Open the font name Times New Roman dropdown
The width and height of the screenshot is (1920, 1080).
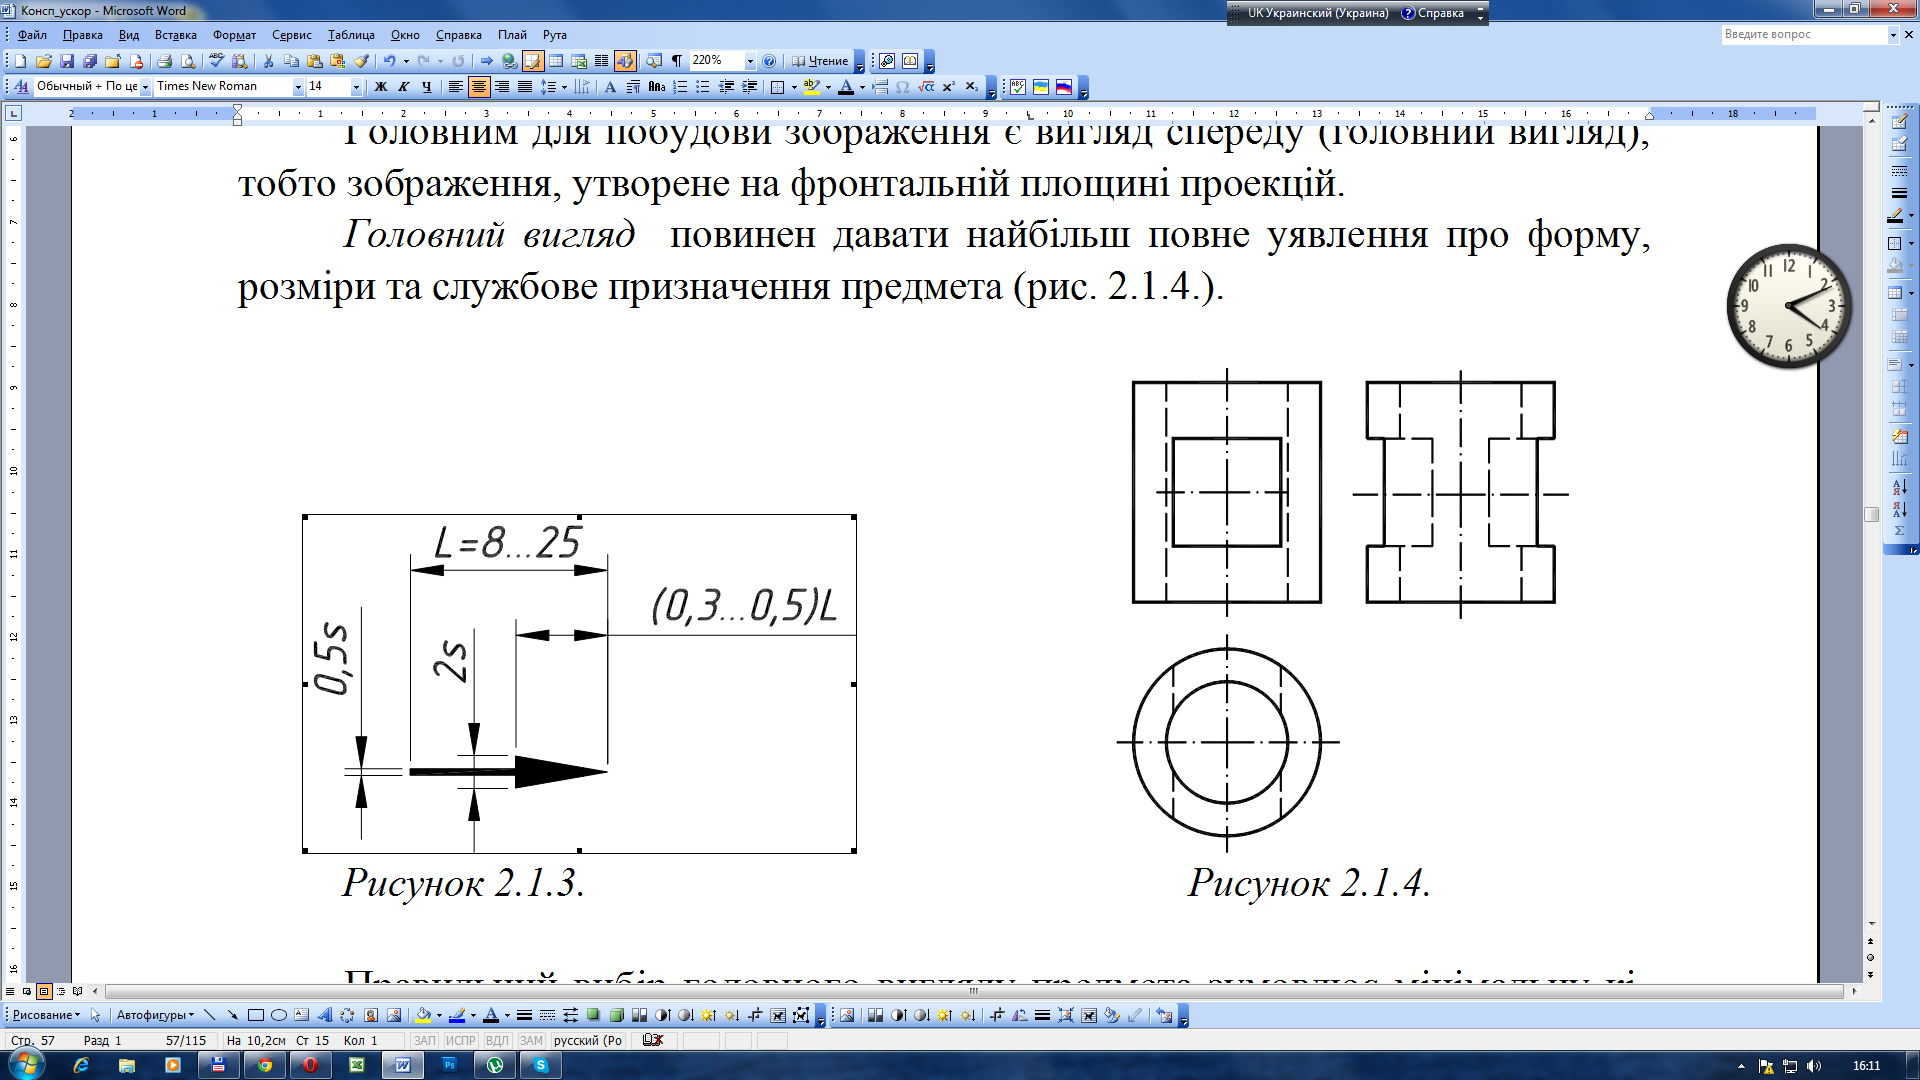click(x=298, y=87)
